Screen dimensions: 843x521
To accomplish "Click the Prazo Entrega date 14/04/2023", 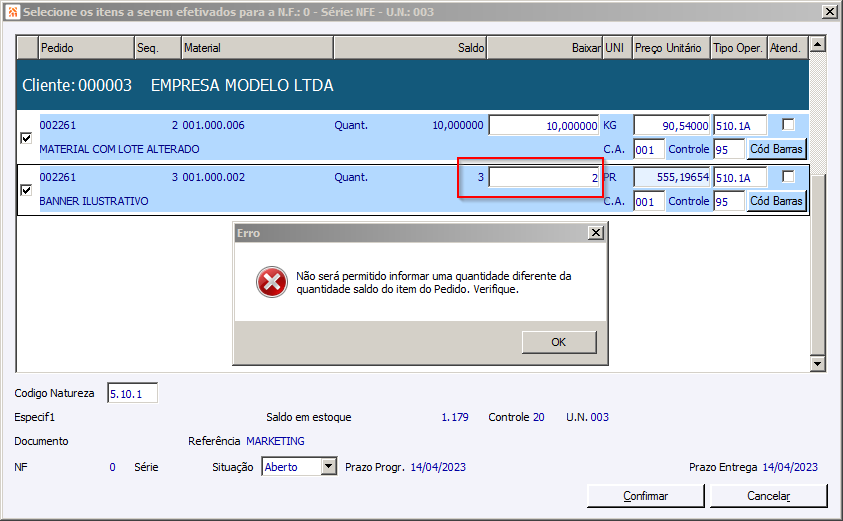I will 790,467.
